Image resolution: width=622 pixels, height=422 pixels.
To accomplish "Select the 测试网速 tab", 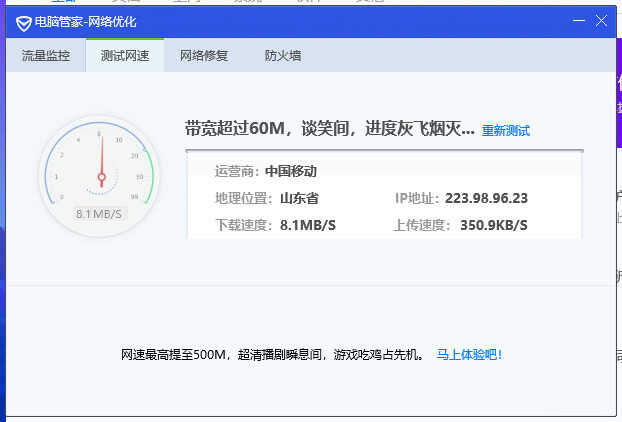I will point(125,56).
